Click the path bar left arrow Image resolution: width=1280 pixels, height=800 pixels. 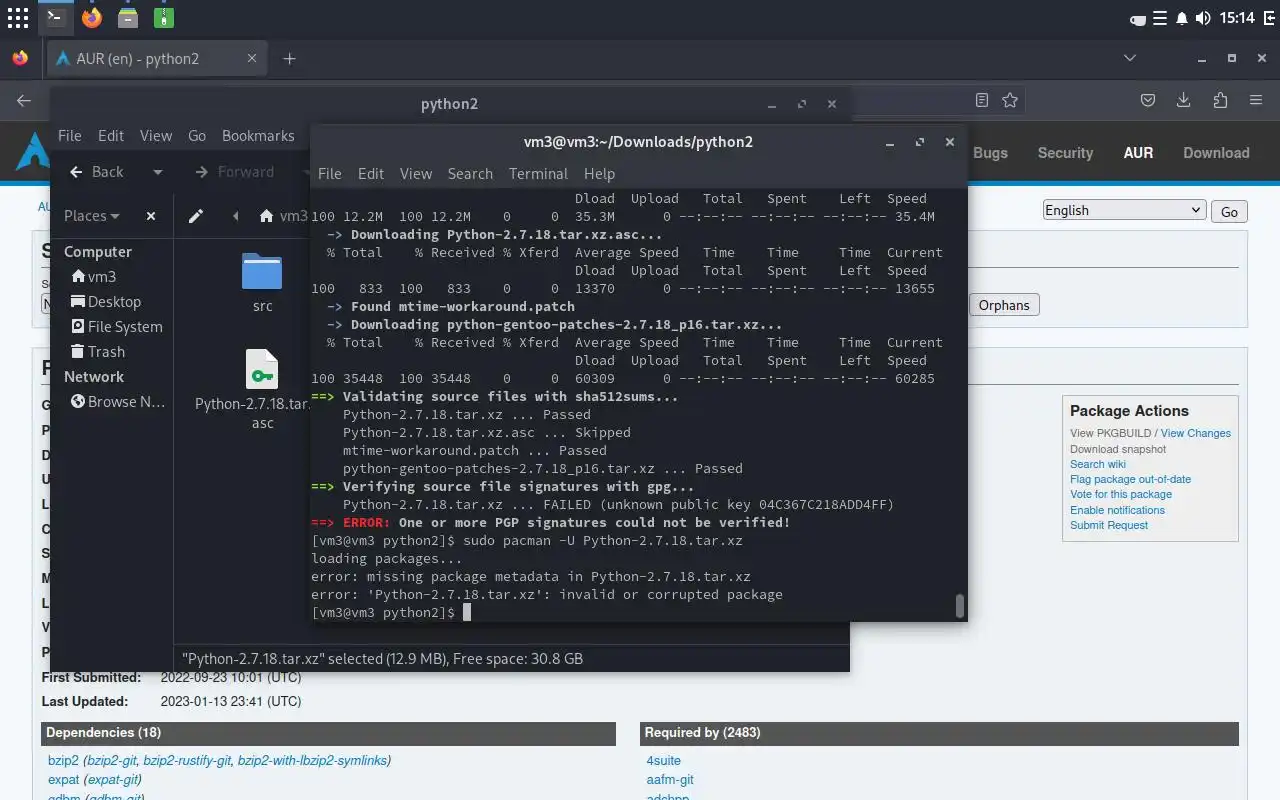coord(236,216)
